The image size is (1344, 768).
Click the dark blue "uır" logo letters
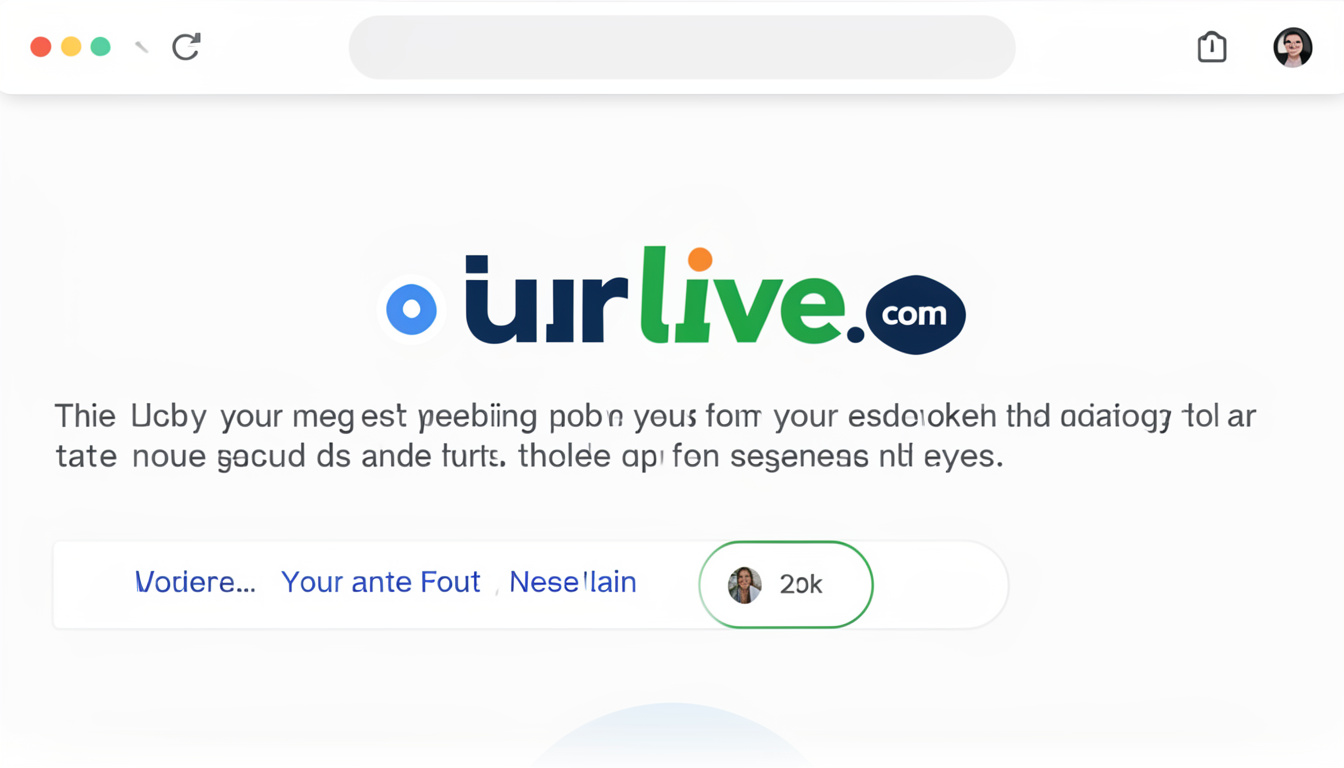tap(547, 300)
